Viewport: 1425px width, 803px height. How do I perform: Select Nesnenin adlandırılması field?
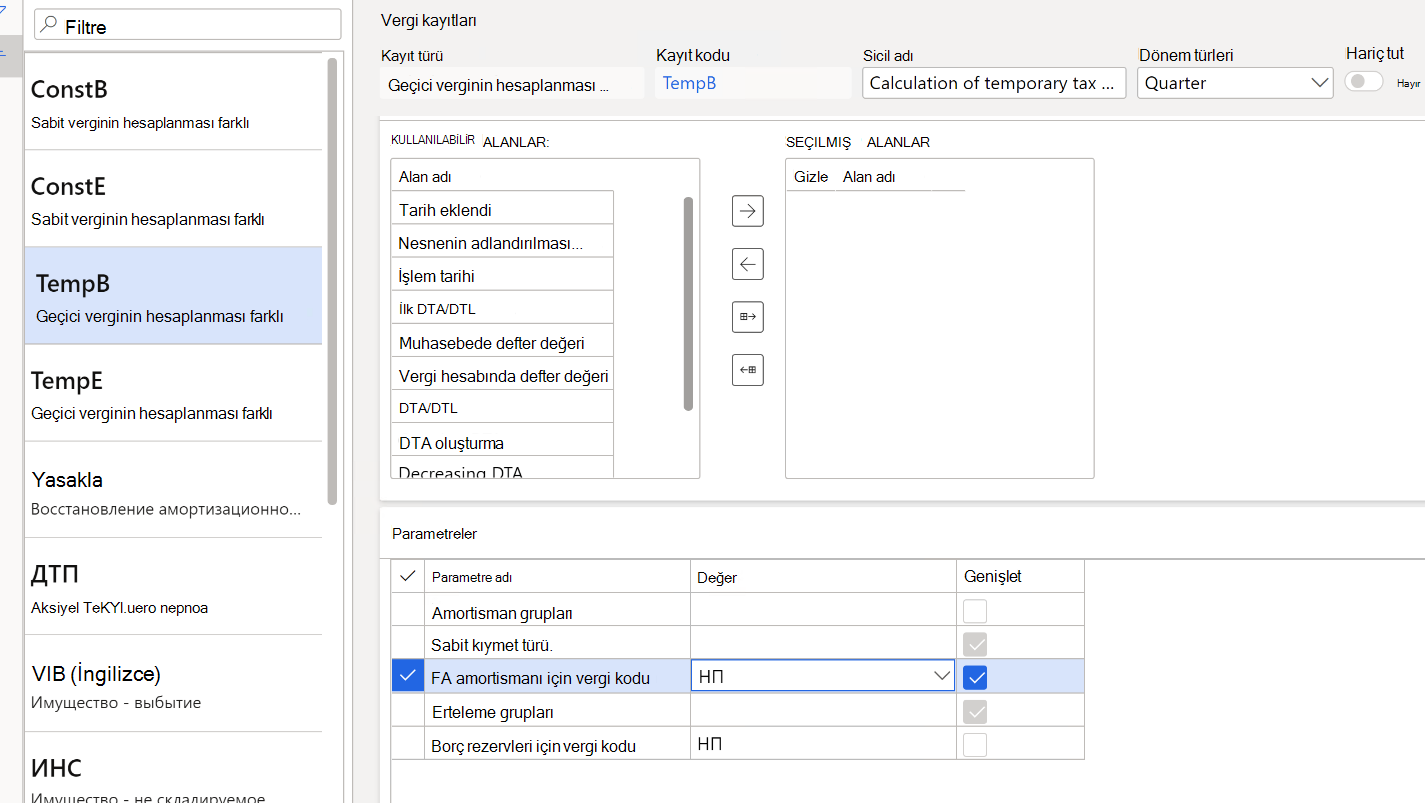click(x=502, y=243)
